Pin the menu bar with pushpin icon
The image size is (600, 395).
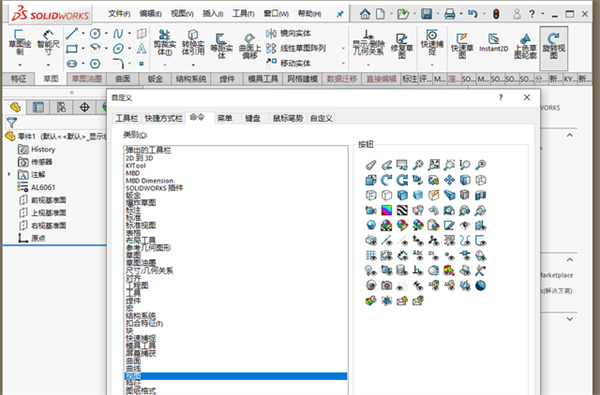coord(339,14)
